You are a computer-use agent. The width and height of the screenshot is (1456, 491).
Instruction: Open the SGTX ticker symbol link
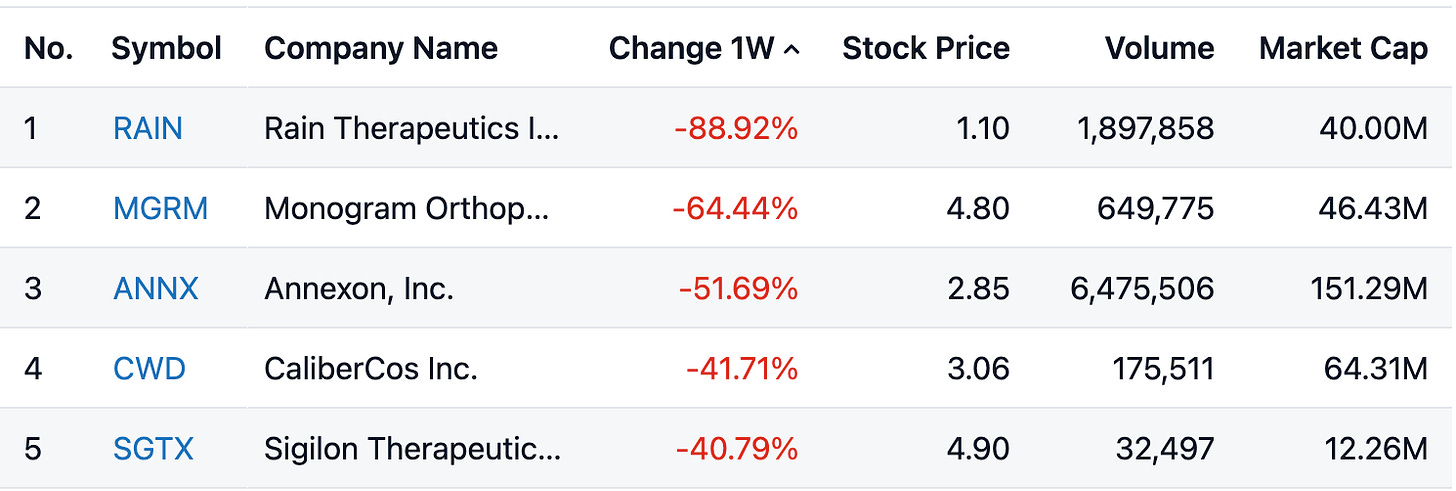click(x=153, y=449)
